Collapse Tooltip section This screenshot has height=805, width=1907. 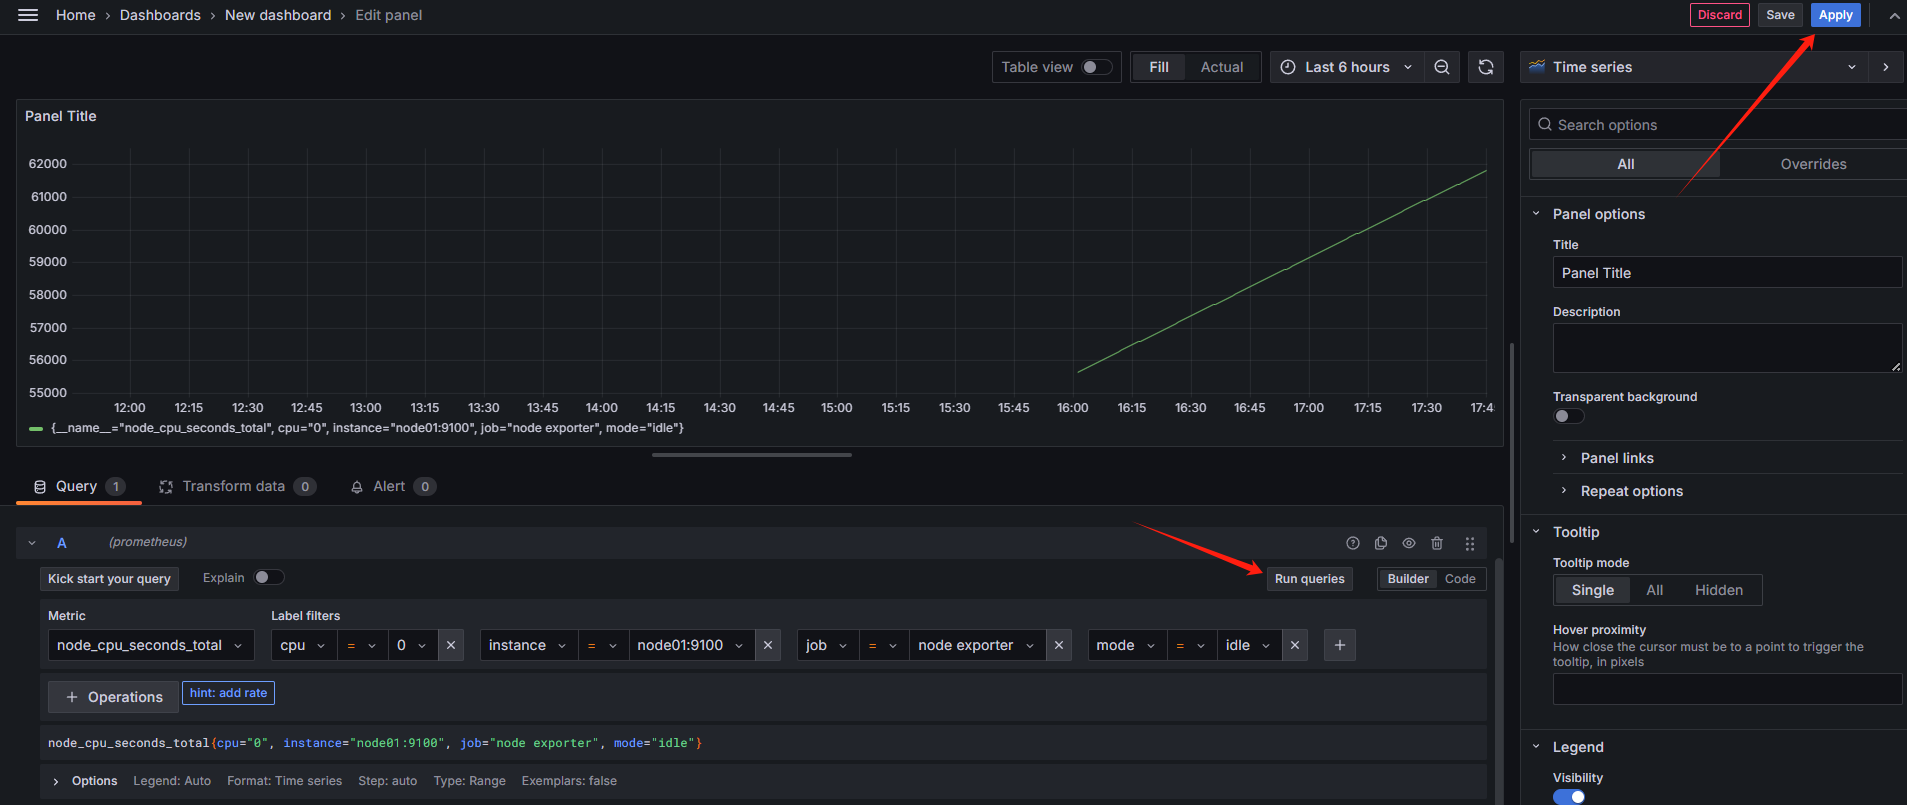click(x=1537, y=531)
